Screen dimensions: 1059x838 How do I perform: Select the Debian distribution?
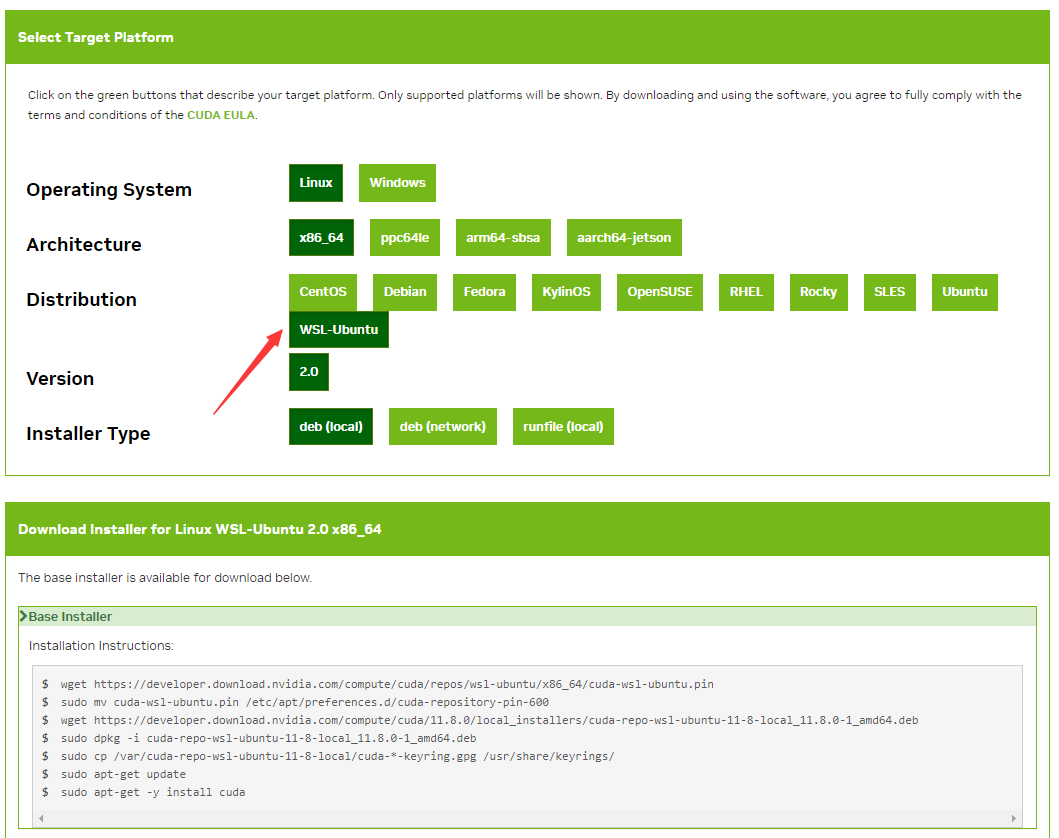point(405,292)
